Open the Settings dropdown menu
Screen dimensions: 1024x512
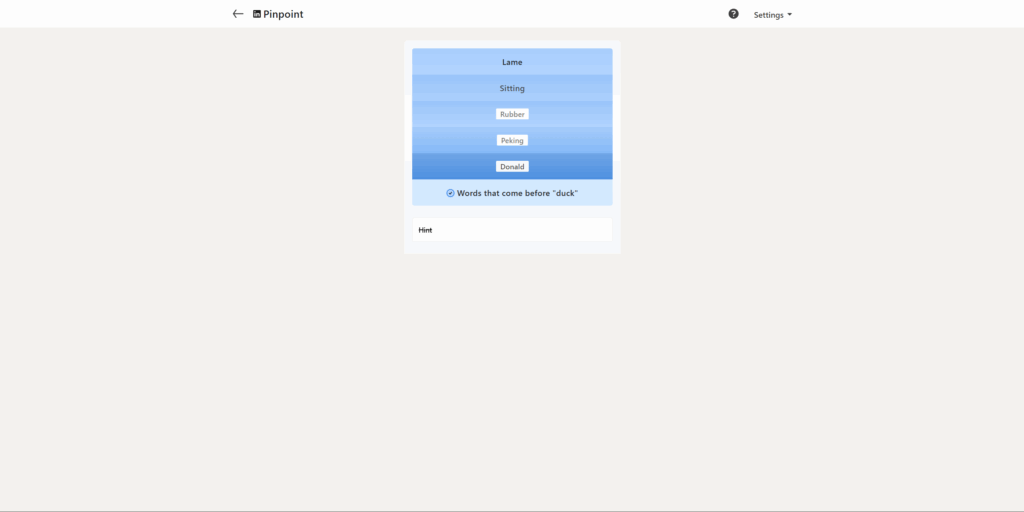click(769, 15)
